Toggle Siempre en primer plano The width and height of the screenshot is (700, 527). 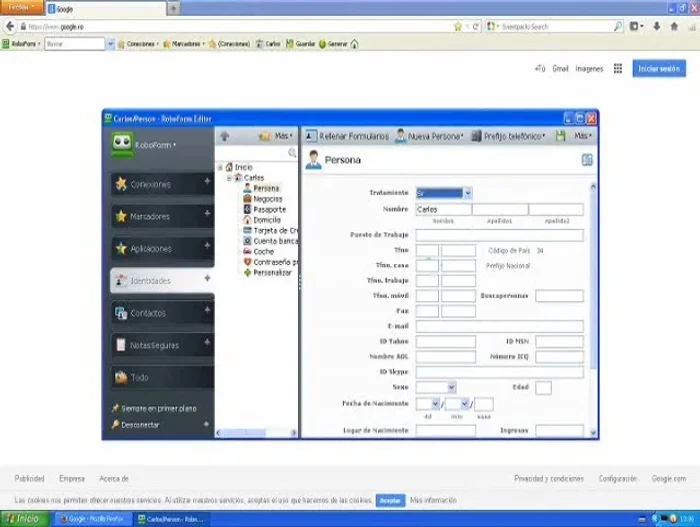coord(158,408)
